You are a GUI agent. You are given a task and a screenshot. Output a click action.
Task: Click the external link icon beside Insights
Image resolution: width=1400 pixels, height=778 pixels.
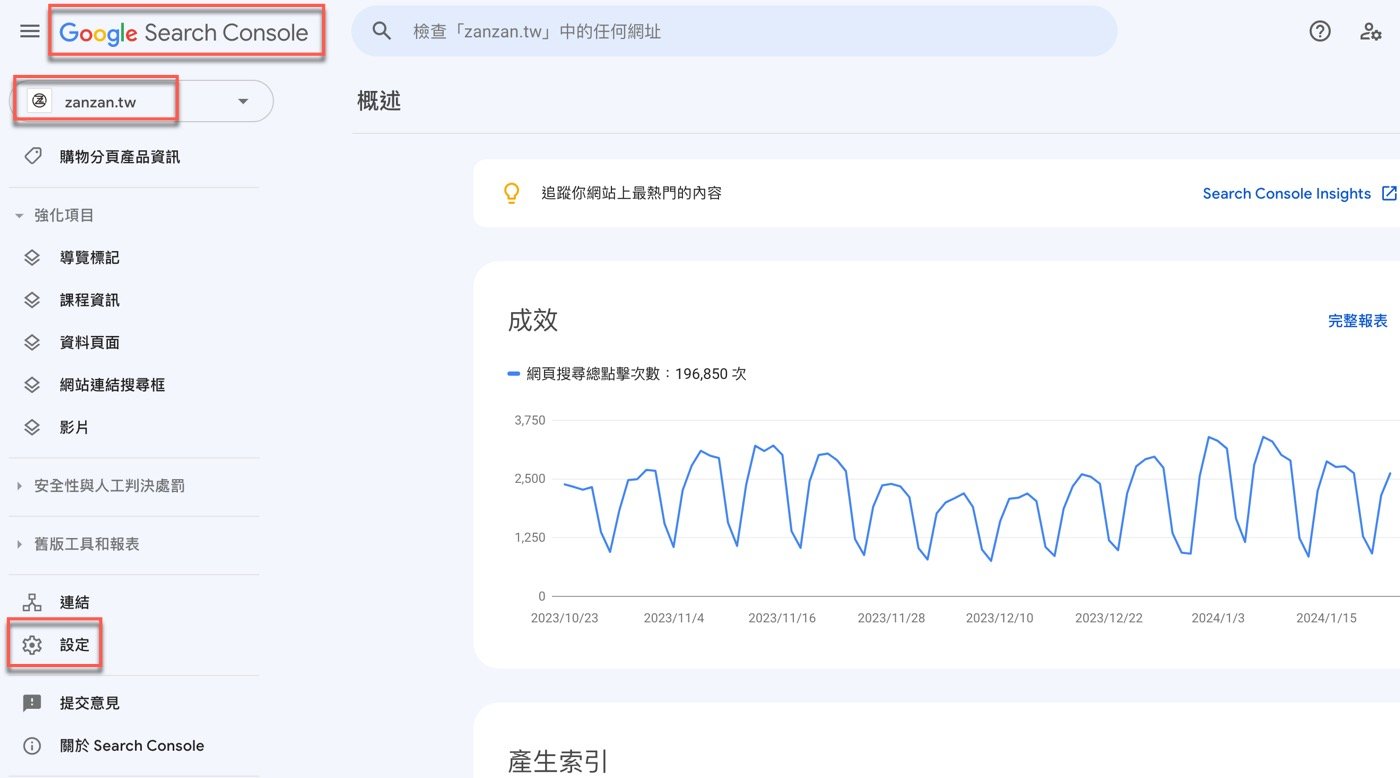(1389, 193)
